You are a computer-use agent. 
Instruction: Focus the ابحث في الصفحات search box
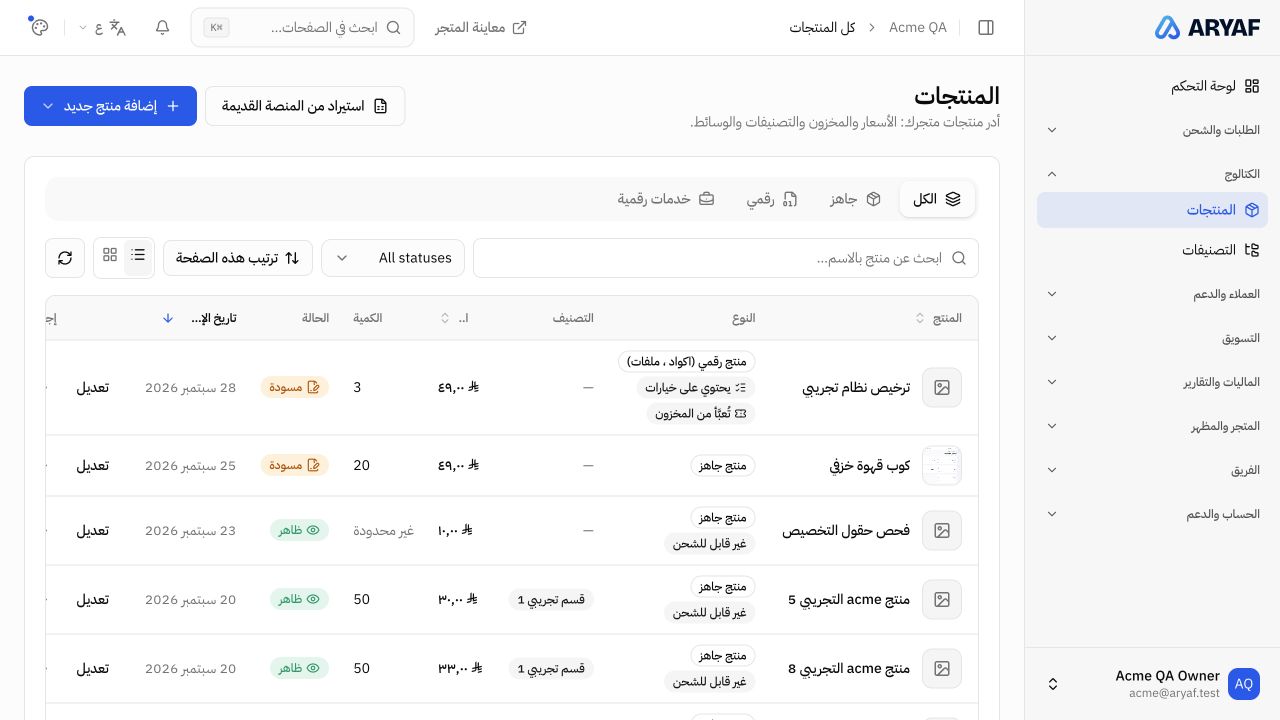pyautogui.click(x=302, y=27)
